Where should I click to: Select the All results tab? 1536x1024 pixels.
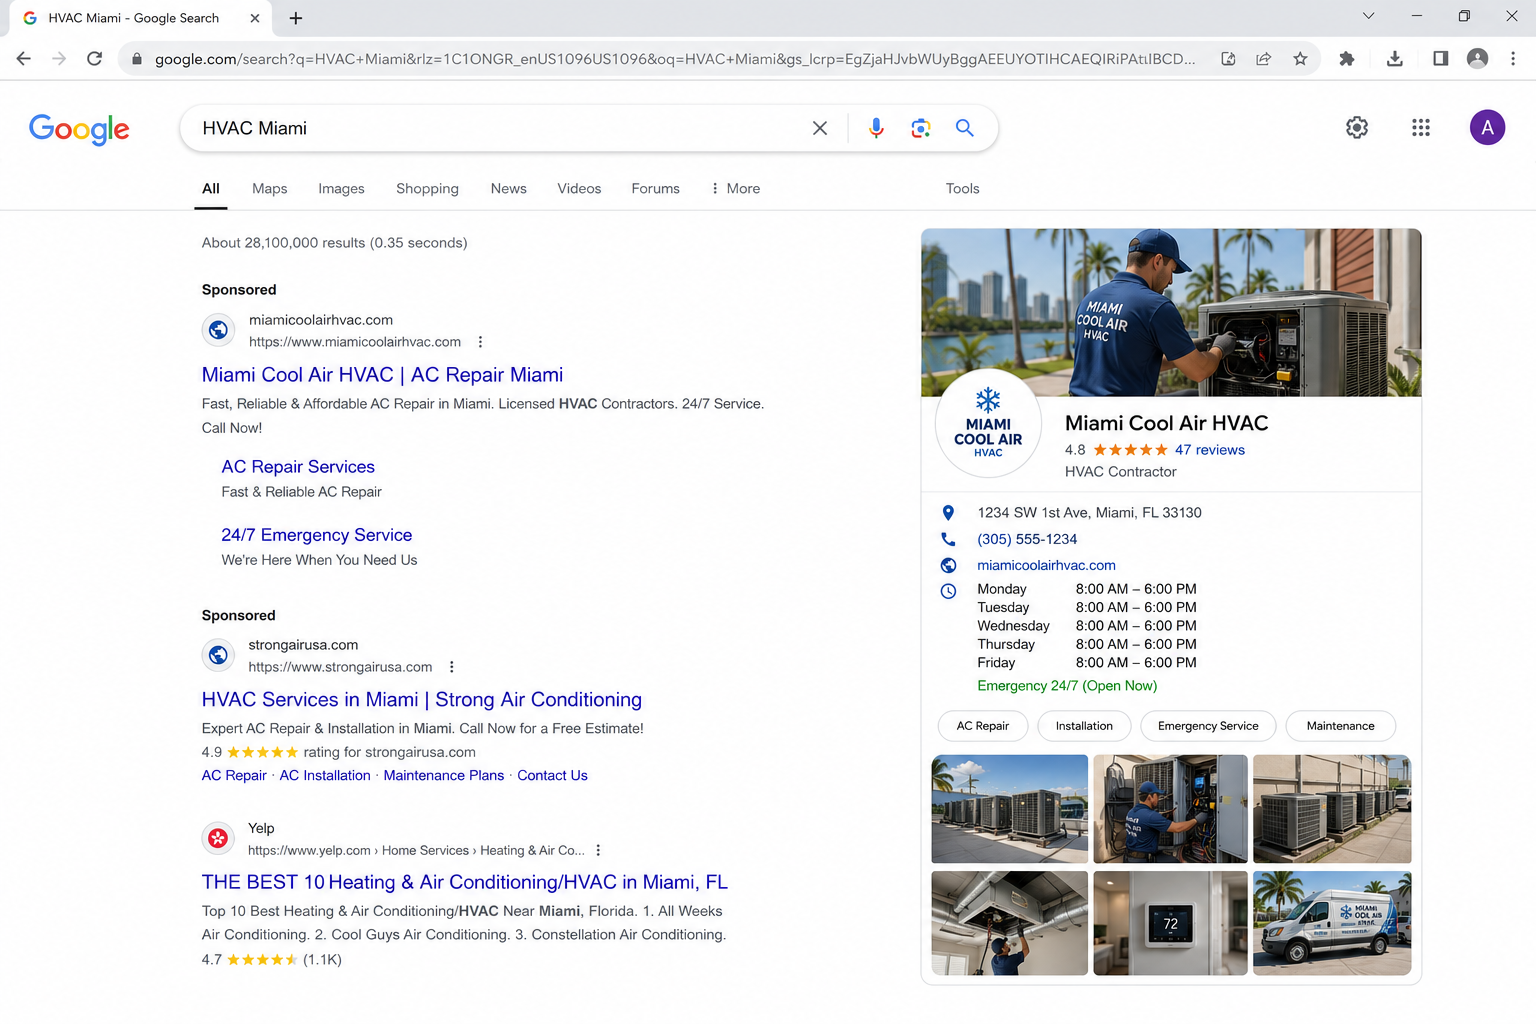(x=211, y=188)
